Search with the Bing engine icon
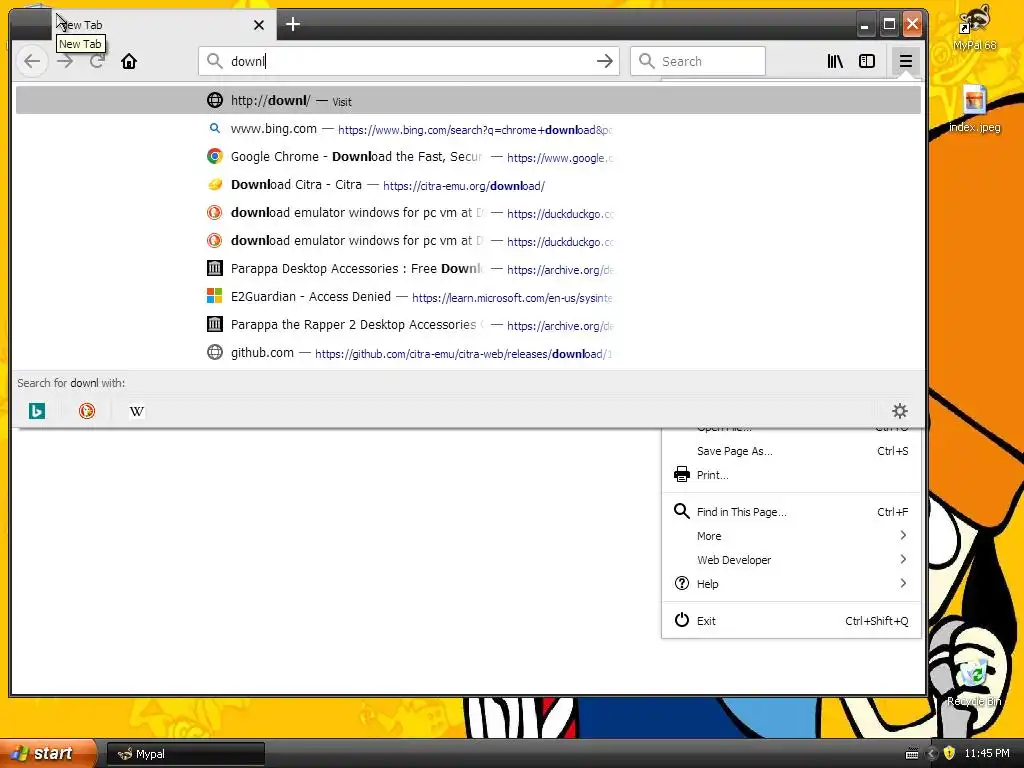The height and width of the screenshot is (768, 1024). click(37, 411)
